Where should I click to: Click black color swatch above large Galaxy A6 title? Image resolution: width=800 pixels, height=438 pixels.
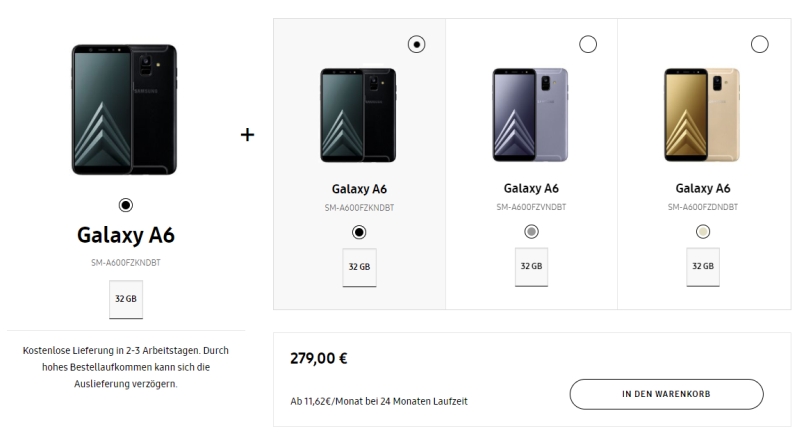click(x=125, y=205)
